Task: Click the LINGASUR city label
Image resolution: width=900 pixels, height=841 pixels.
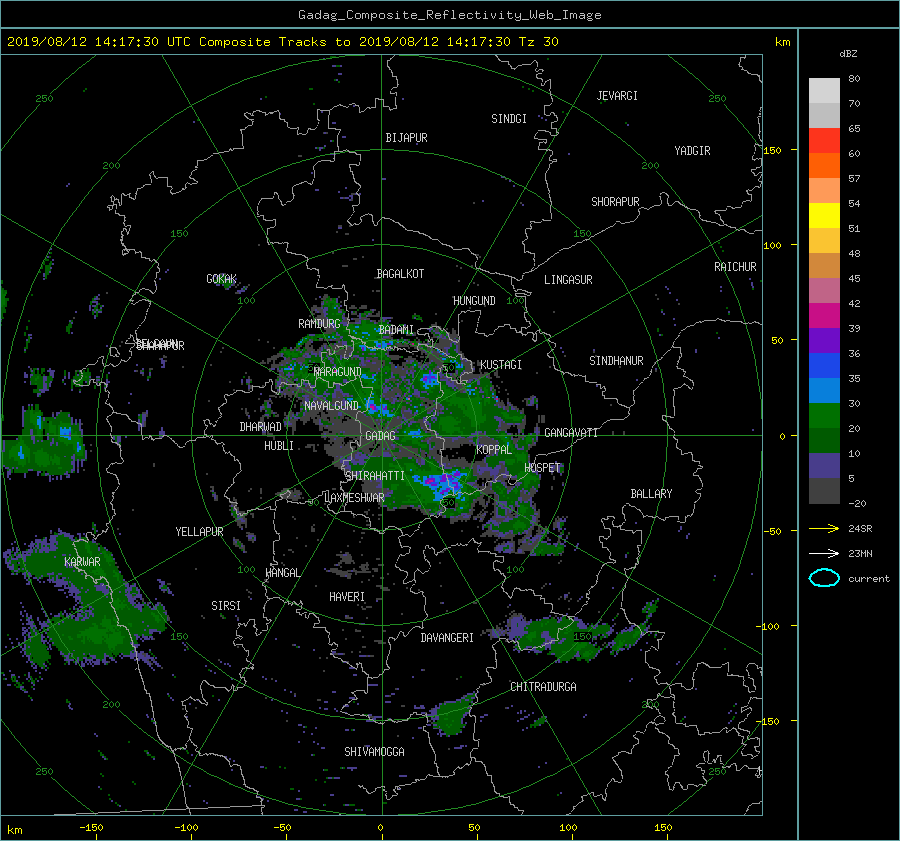Action: click(x=568, y=280)
